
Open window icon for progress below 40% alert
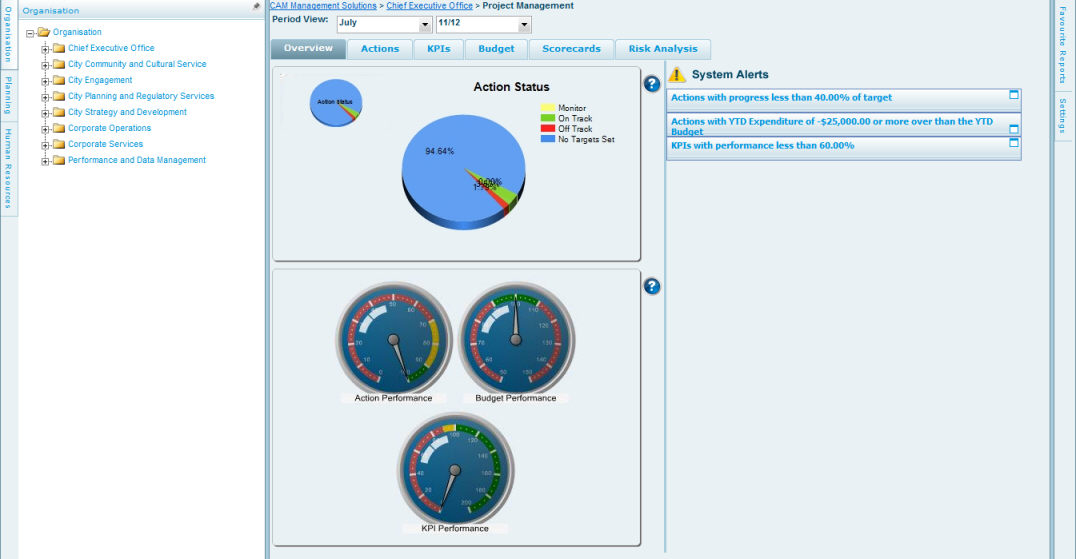[x=1013, y=95]
